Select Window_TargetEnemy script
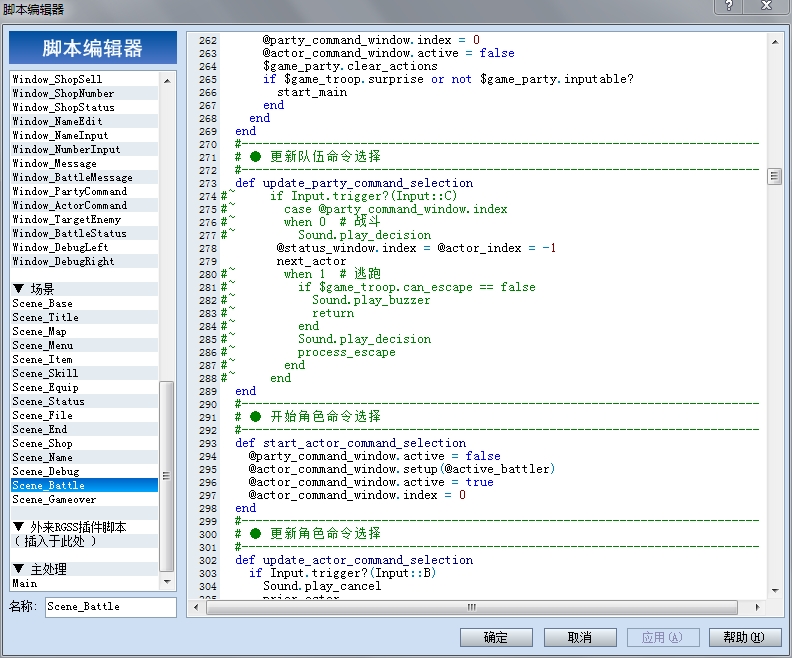This screenshot has width=792, height=658. [x=84, y=220]
